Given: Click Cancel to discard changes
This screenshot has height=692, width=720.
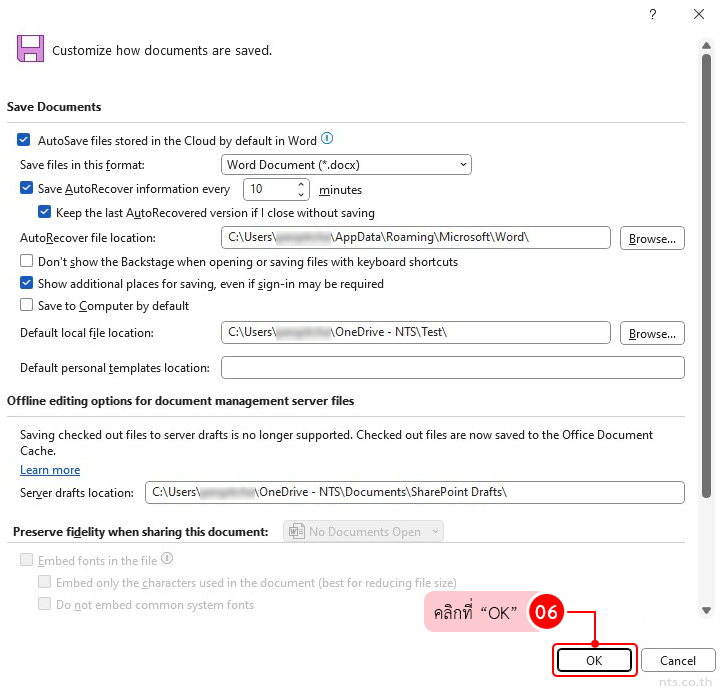Looking at the screenshot, I should tap(677, 660).
